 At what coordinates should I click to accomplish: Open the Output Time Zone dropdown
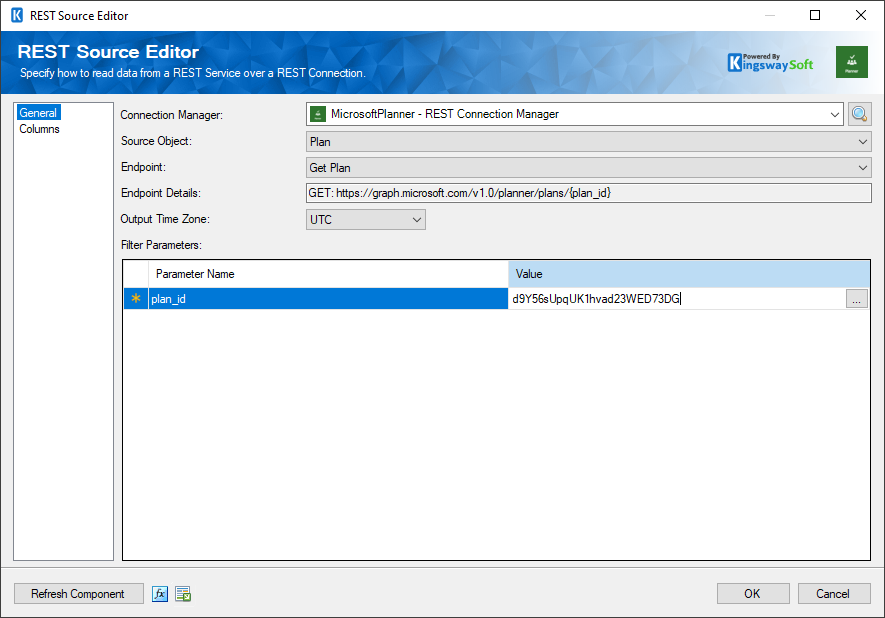pos(418,219)
